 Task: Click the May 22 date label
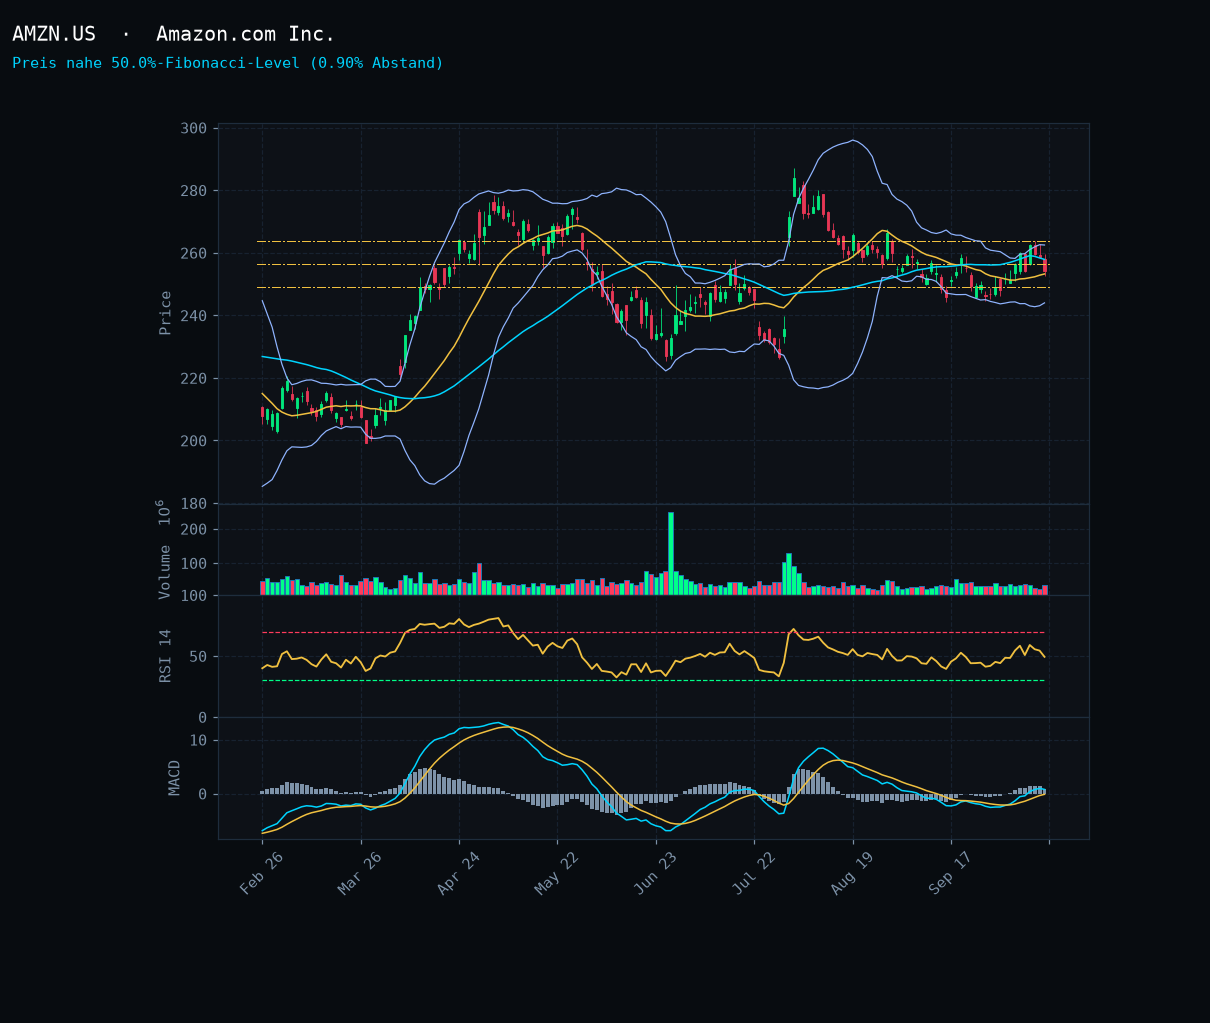(x=557, y=873)
